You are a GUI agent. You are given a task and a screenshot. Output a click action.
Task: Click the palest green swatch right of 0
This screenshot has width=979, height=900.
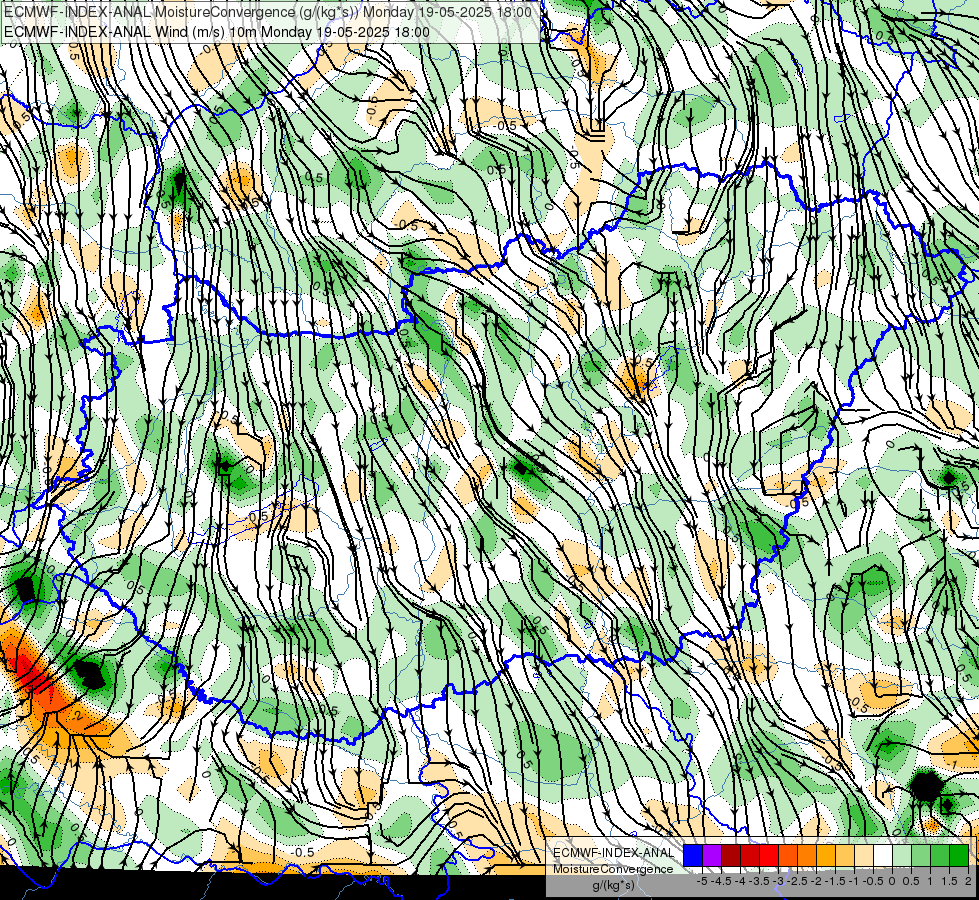coord(902,856)
